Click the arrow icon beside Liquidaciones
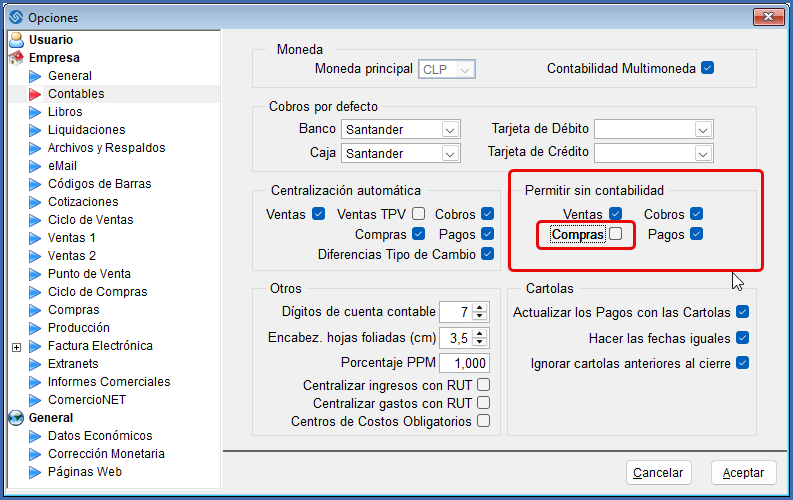 (x=35, y=130)
